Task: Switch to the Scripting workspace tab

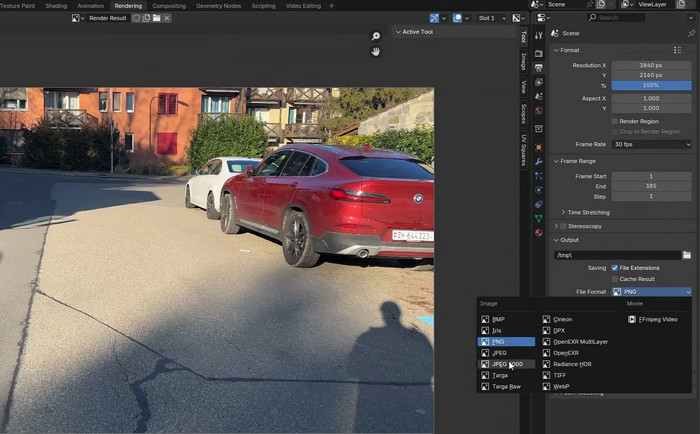Action: 263,6
